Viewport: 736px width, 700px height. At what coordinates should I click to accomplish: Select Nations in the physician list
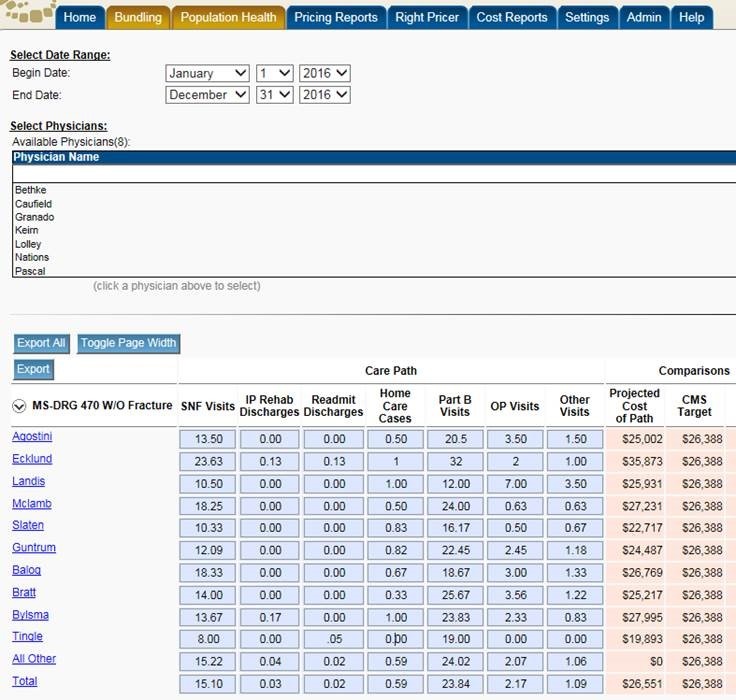pyautogui.click(x=32, y=257)
